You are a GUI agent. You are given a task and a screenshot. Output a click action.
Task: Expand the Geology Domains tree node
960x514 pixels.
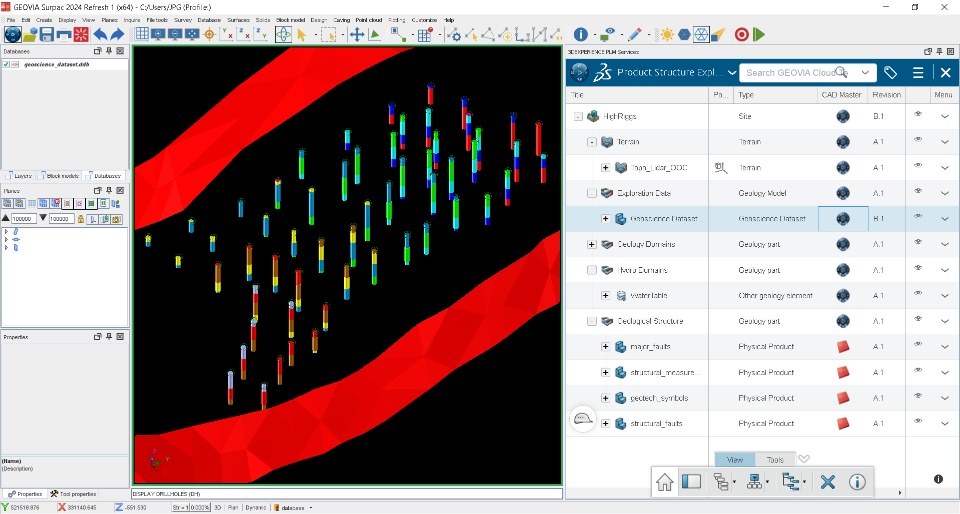point(591,244)
